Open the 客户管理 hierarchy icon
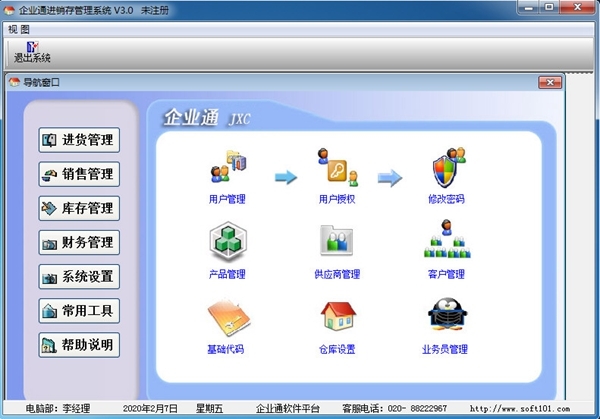The height and width of the screenshot is (419, 600). 447,239
